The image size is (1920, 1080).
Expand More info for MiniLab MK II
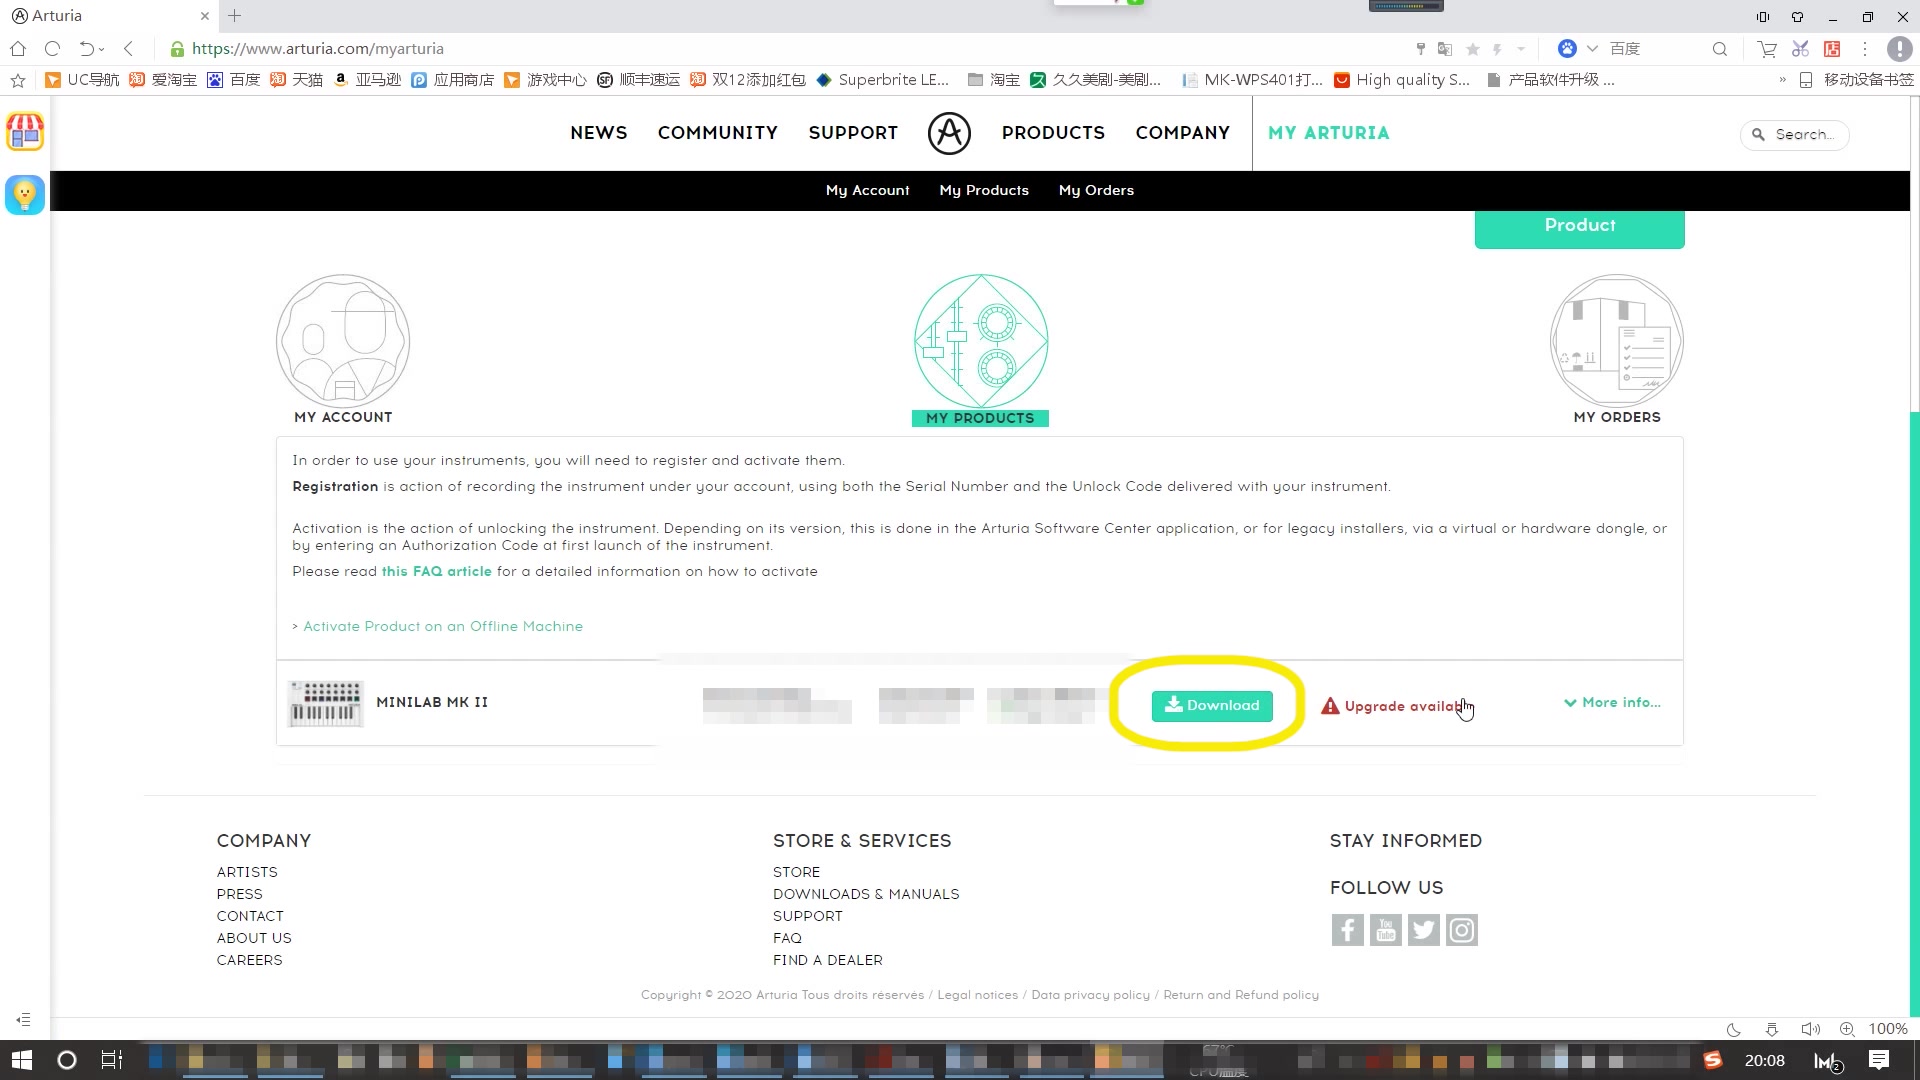pyautogui.click(x=1612, y=702)
